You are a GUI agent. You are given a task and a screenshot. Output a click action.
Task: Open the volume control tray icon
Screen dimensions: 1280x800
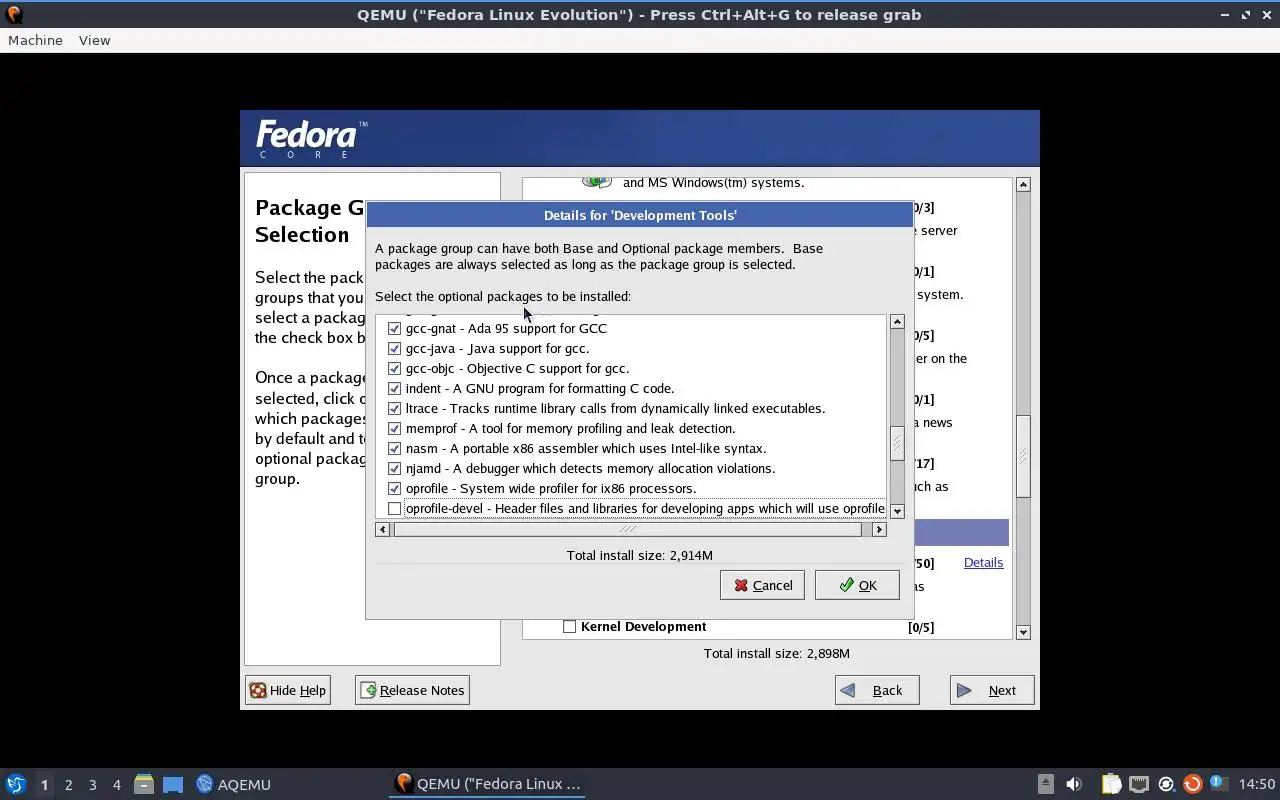1074,784
